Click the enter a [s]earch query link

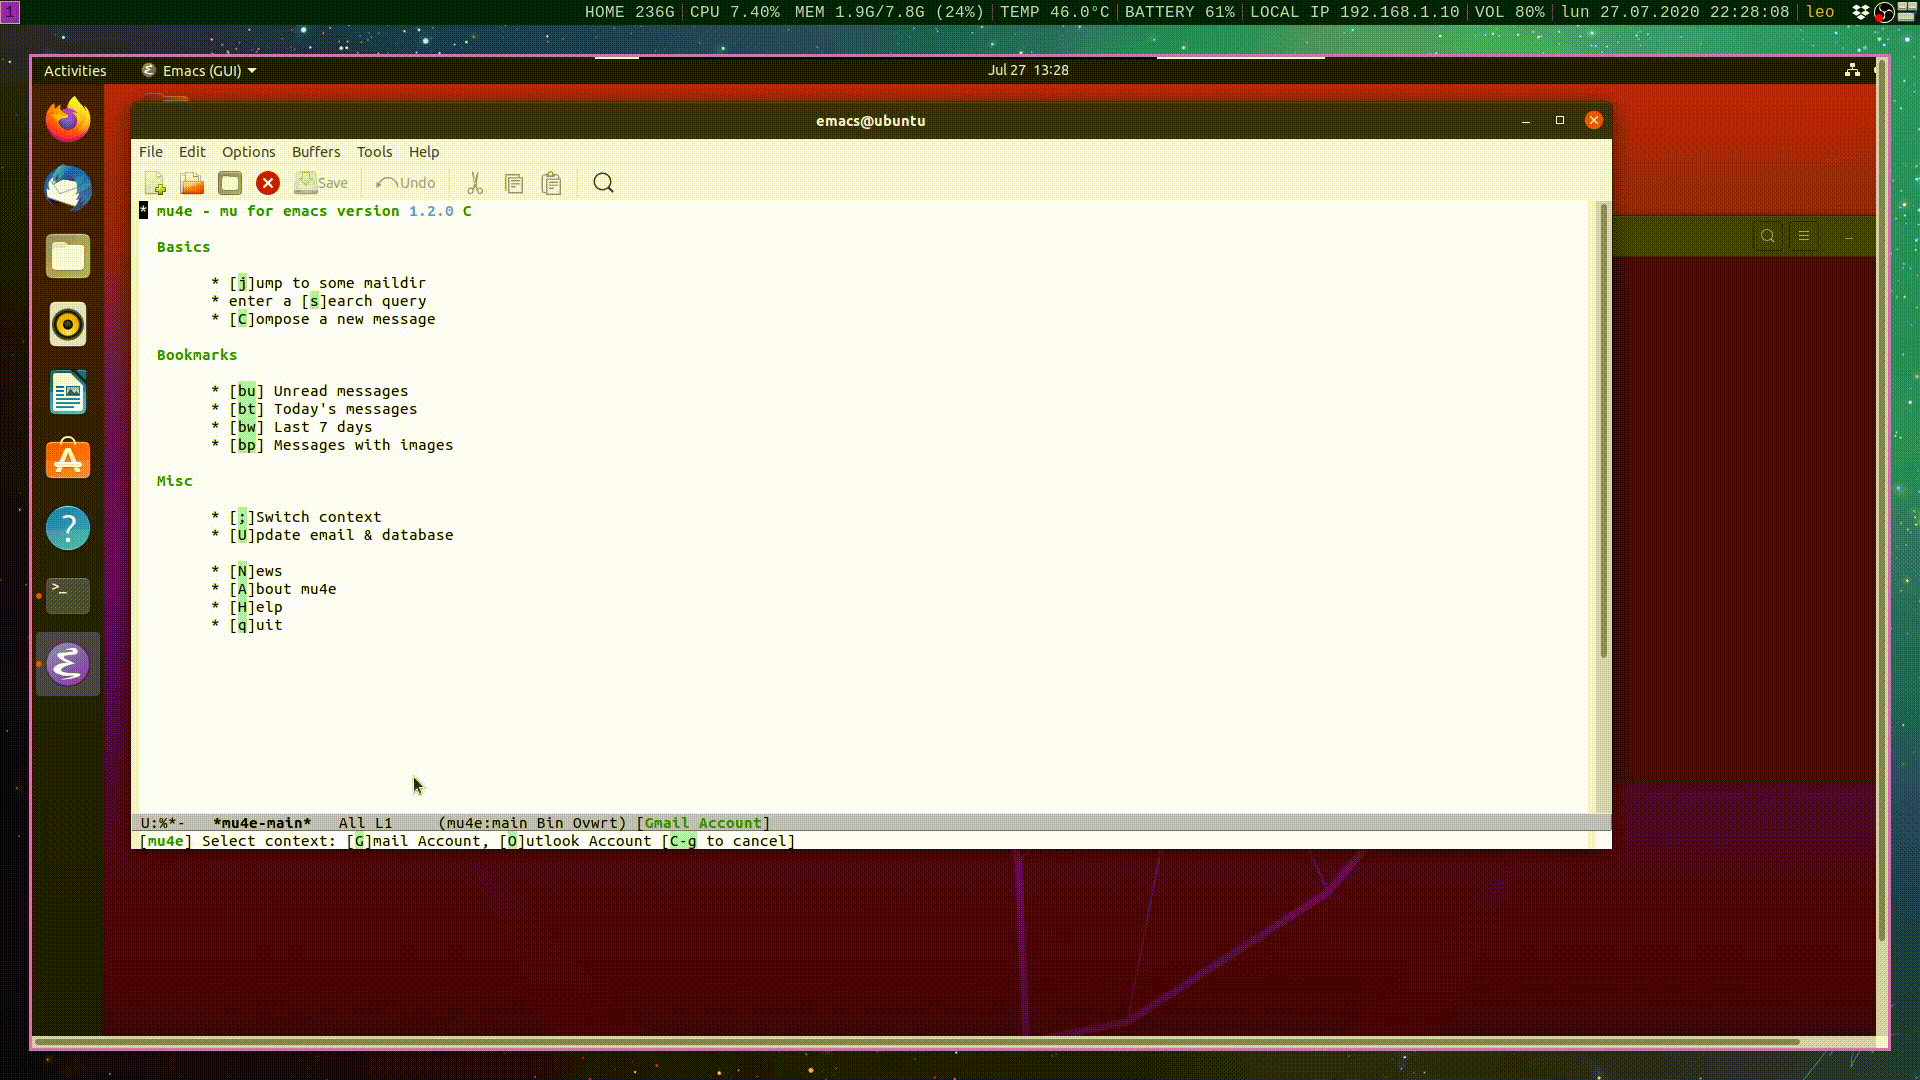point(328,301)
